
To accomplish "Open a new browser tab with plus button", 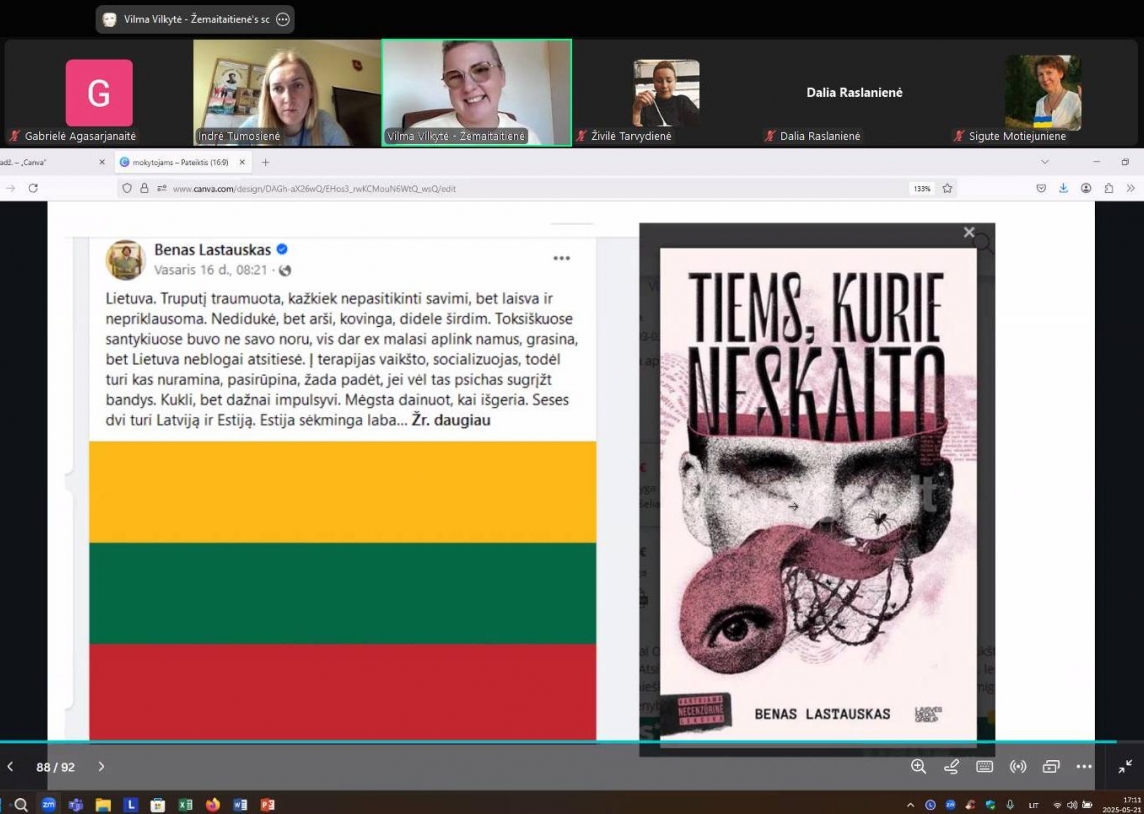I will [x=265, y=162].
